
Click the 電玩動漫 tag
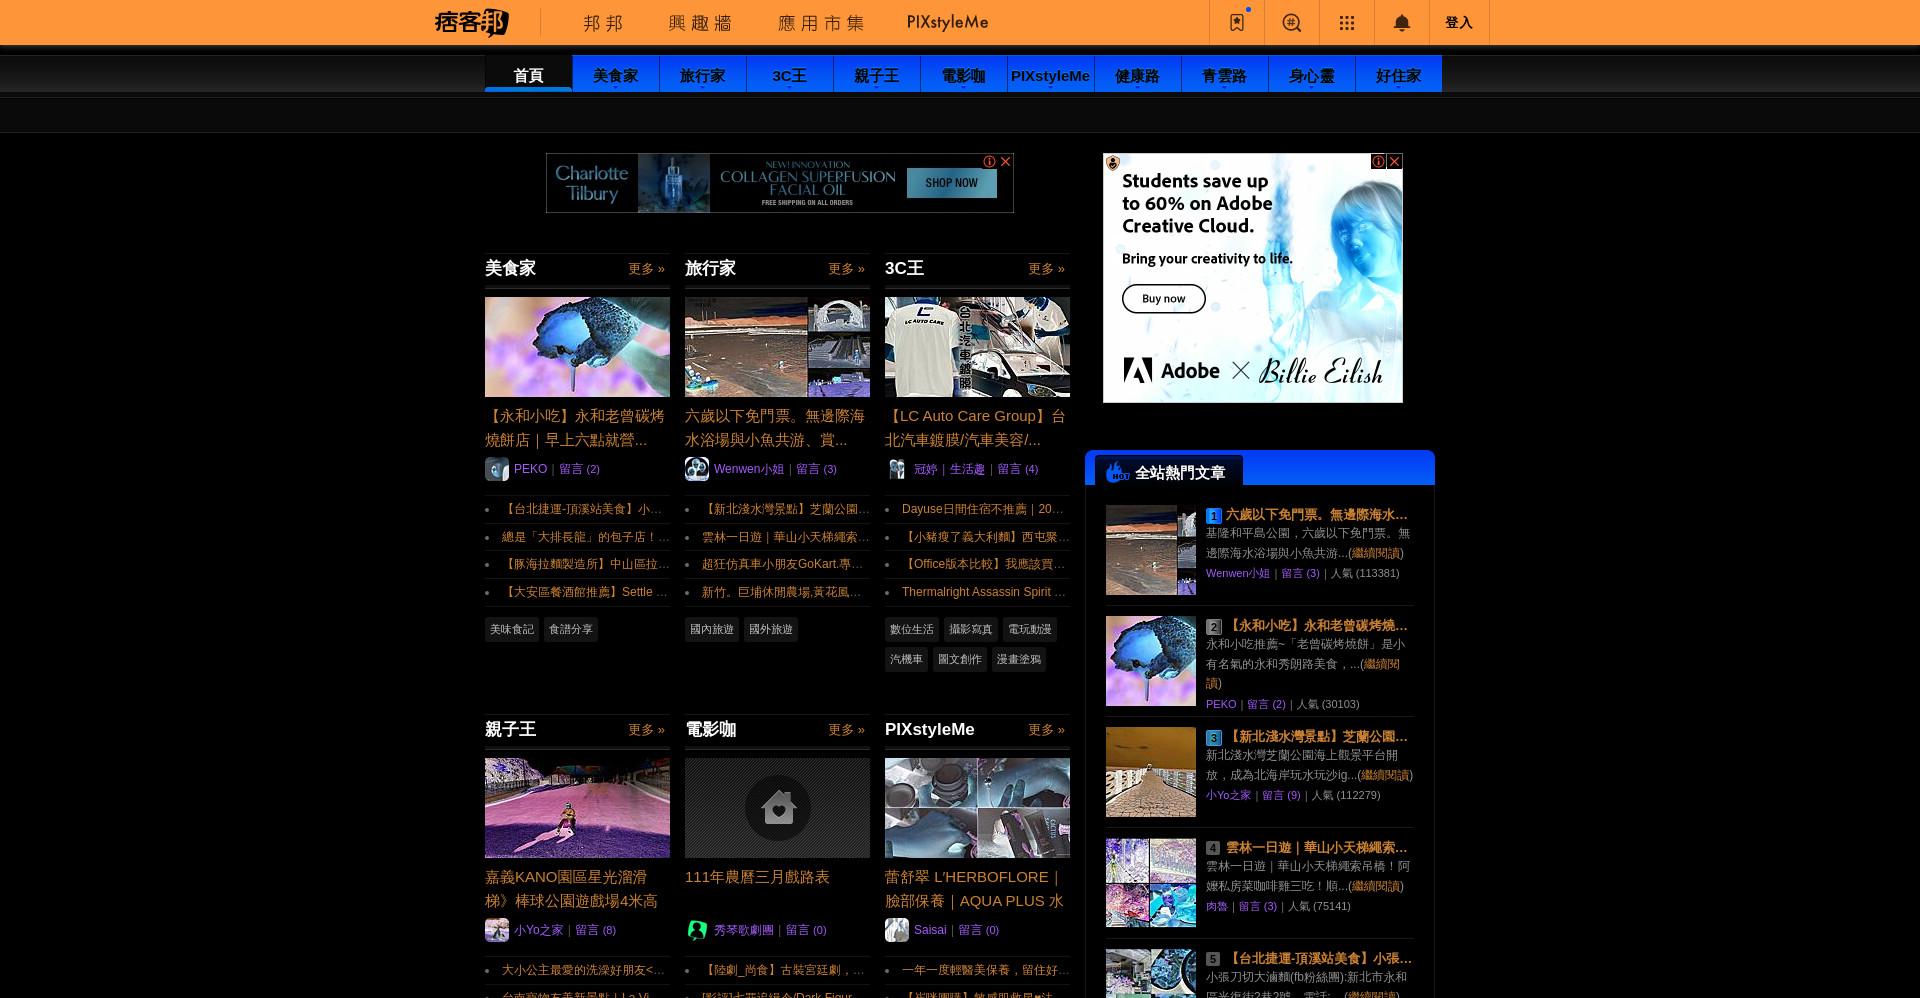tap(1030, 629)
